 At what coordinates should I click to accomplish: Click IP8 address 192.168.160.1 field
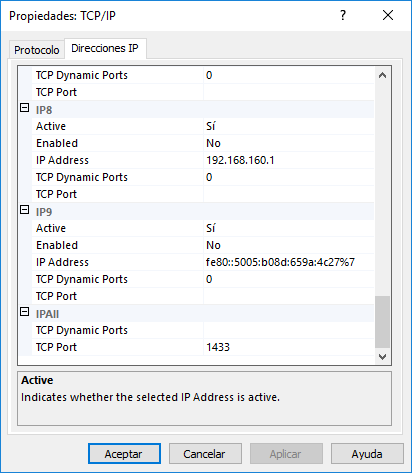(x=289, y=160)
